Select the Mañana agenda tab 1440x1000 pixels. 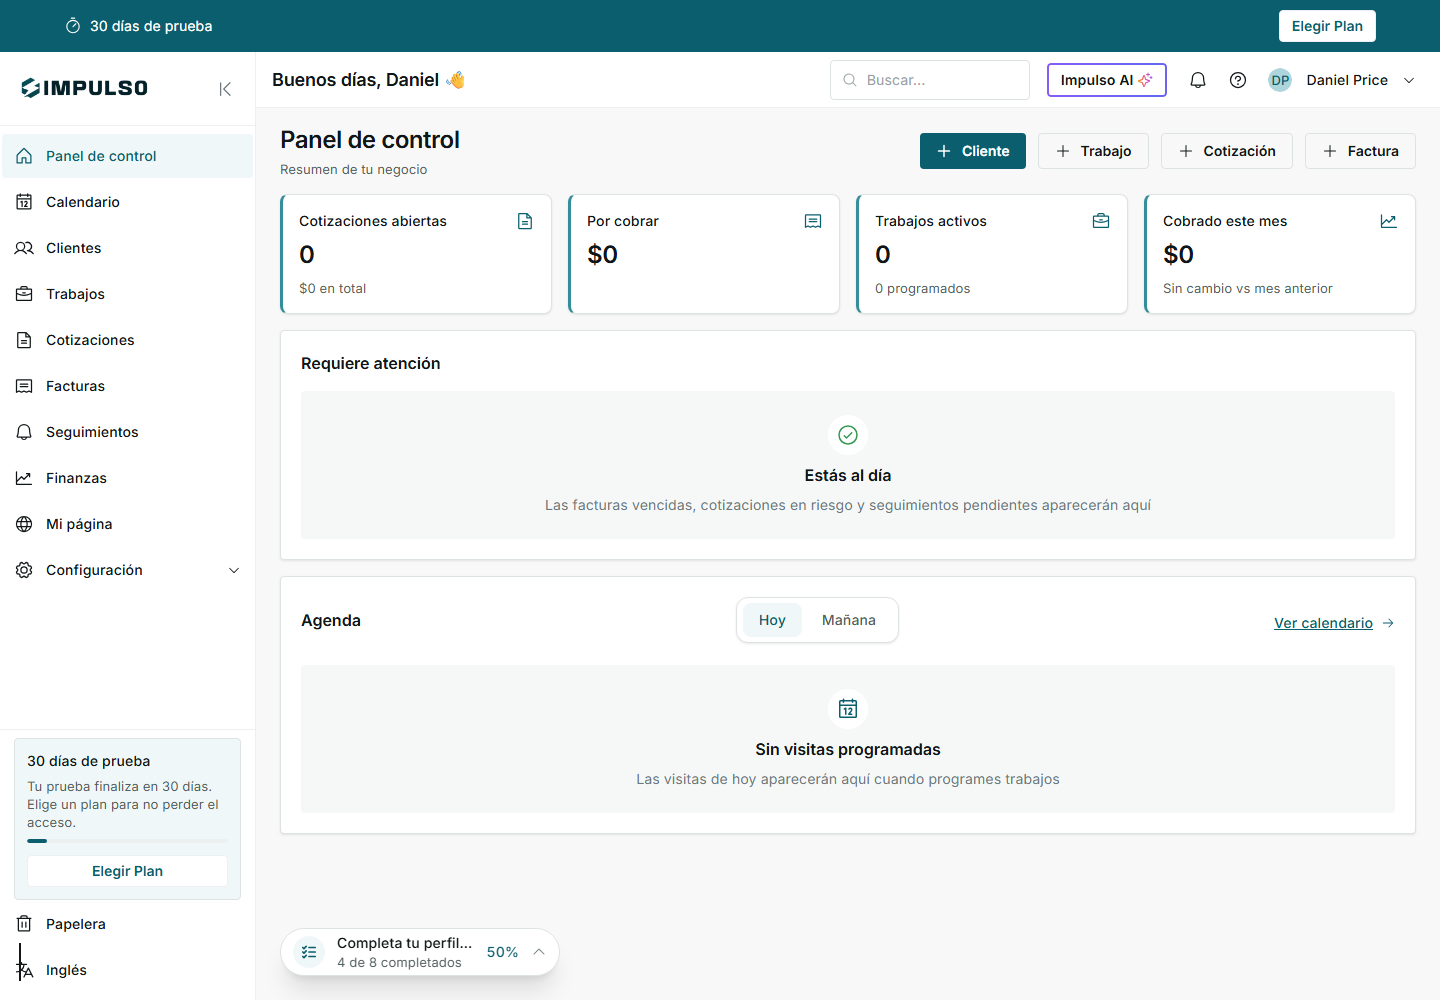click(849, 620)
